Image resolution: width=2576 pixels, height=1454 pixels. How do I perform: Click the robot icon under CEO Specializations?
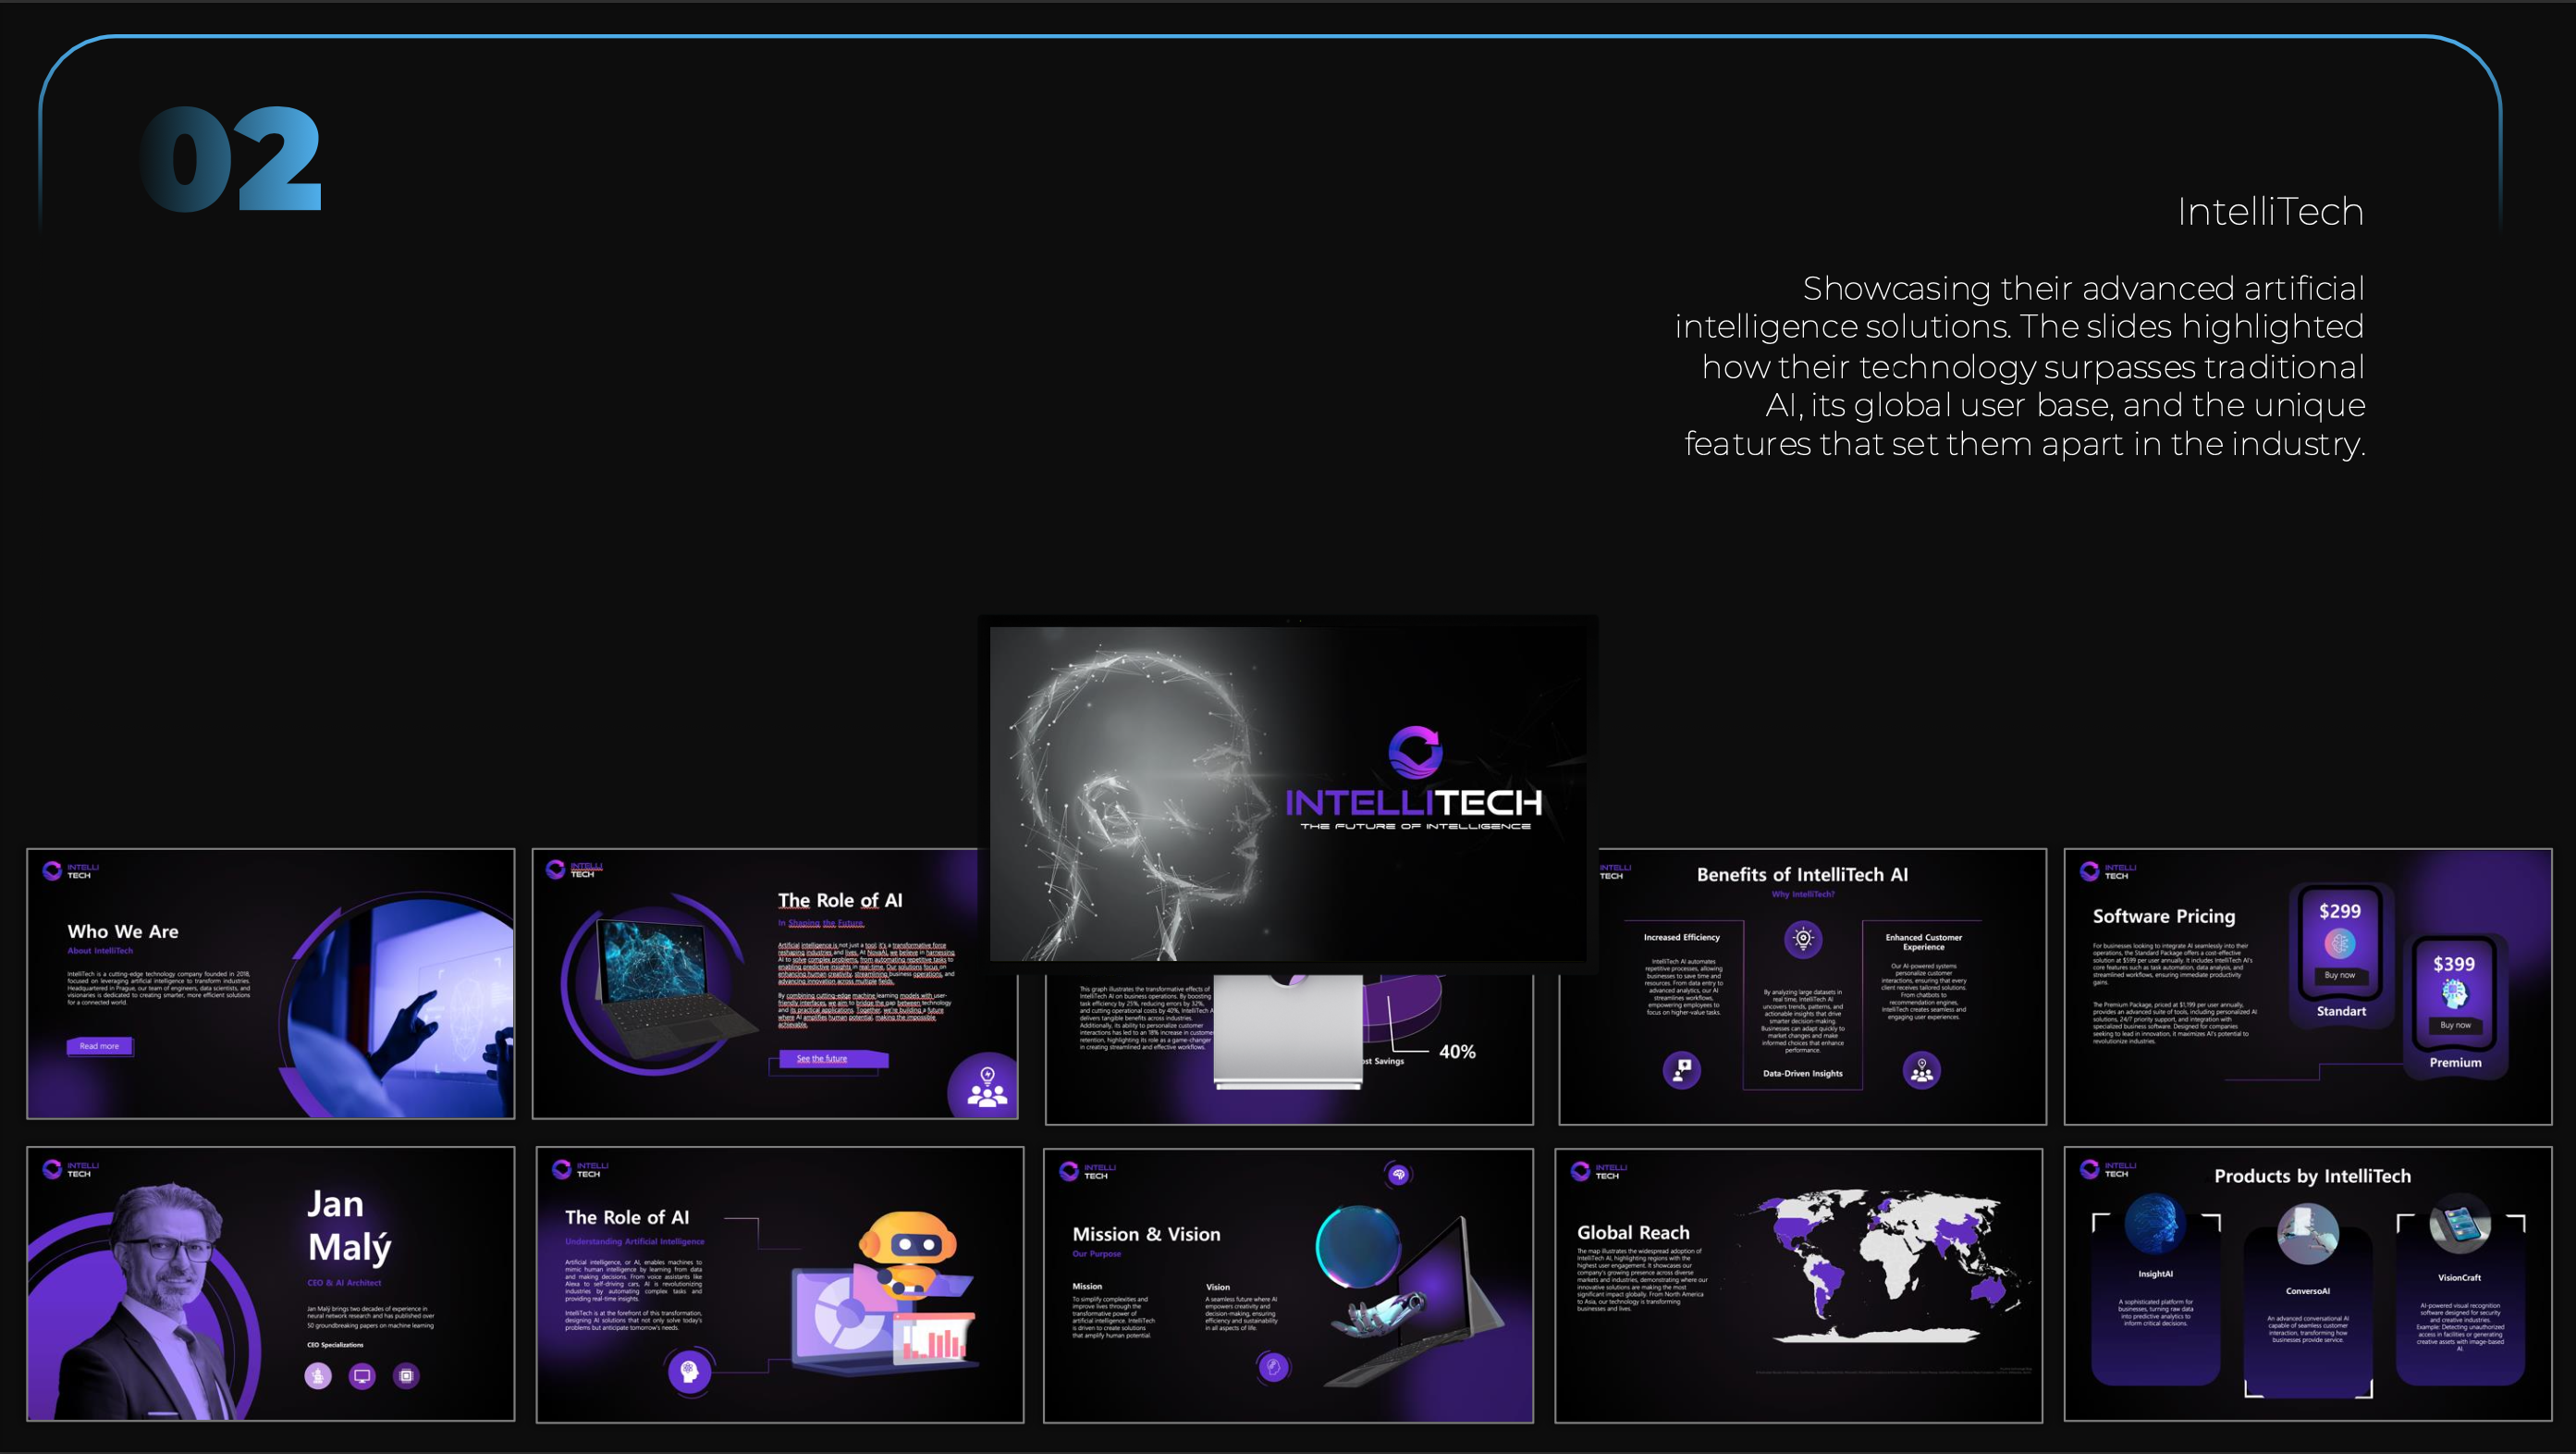(x=318, y=1376)
